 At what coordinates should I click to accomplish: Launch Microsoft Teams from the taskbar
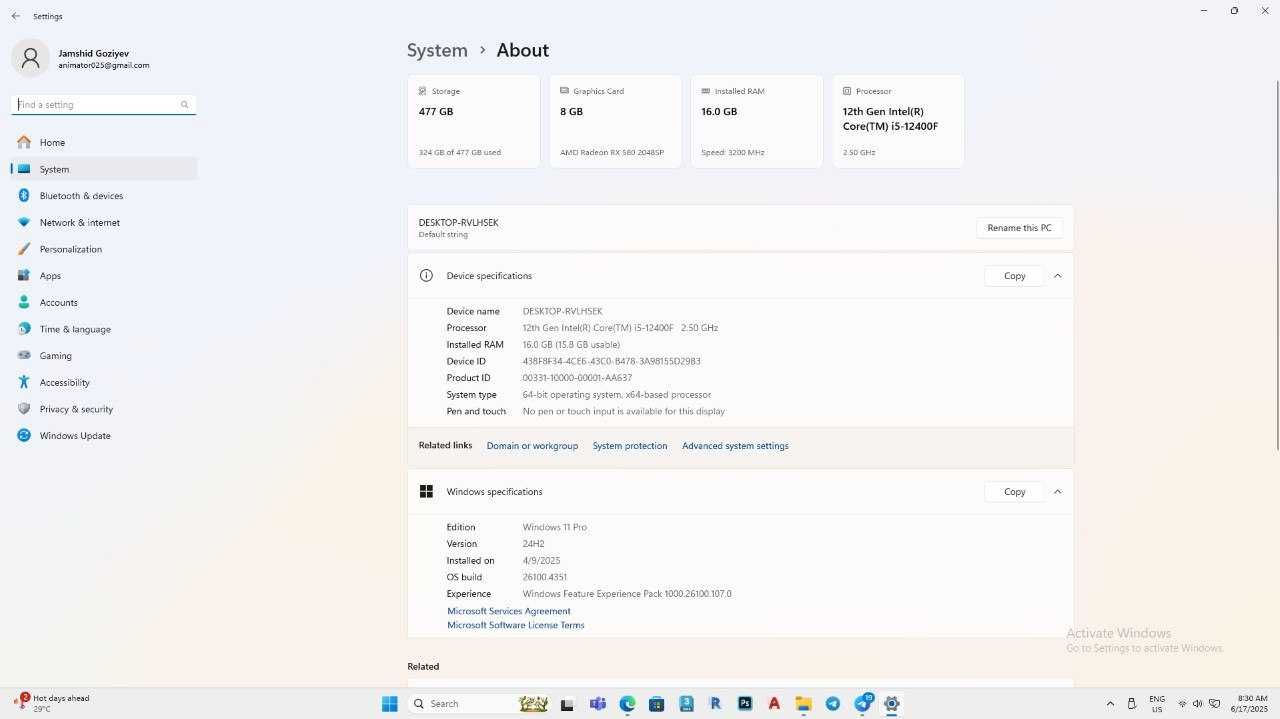click(x=598, y=704)
